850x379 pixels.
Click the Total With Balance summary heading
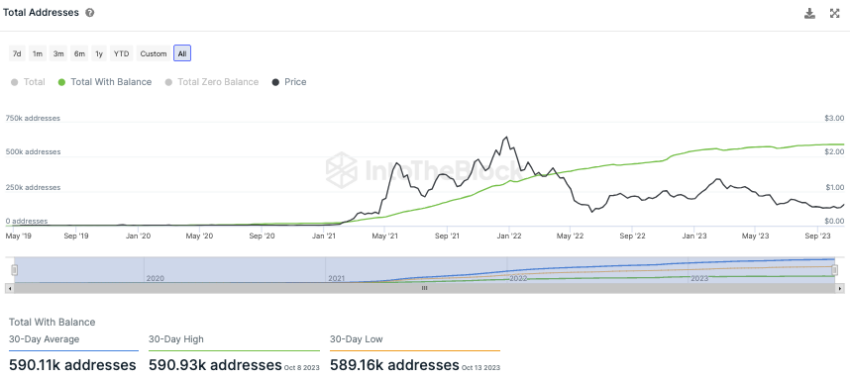52,322
